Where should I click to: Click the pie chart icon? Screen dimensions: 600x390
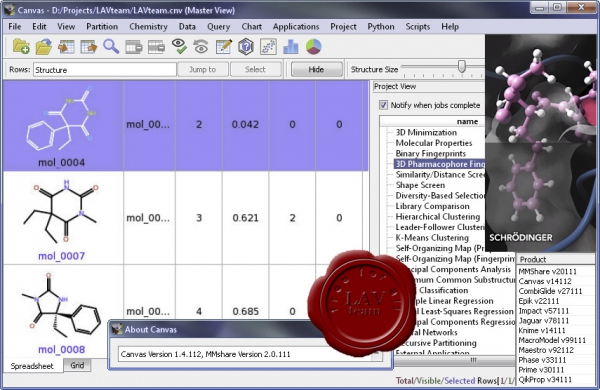click(x=313, y=47)
